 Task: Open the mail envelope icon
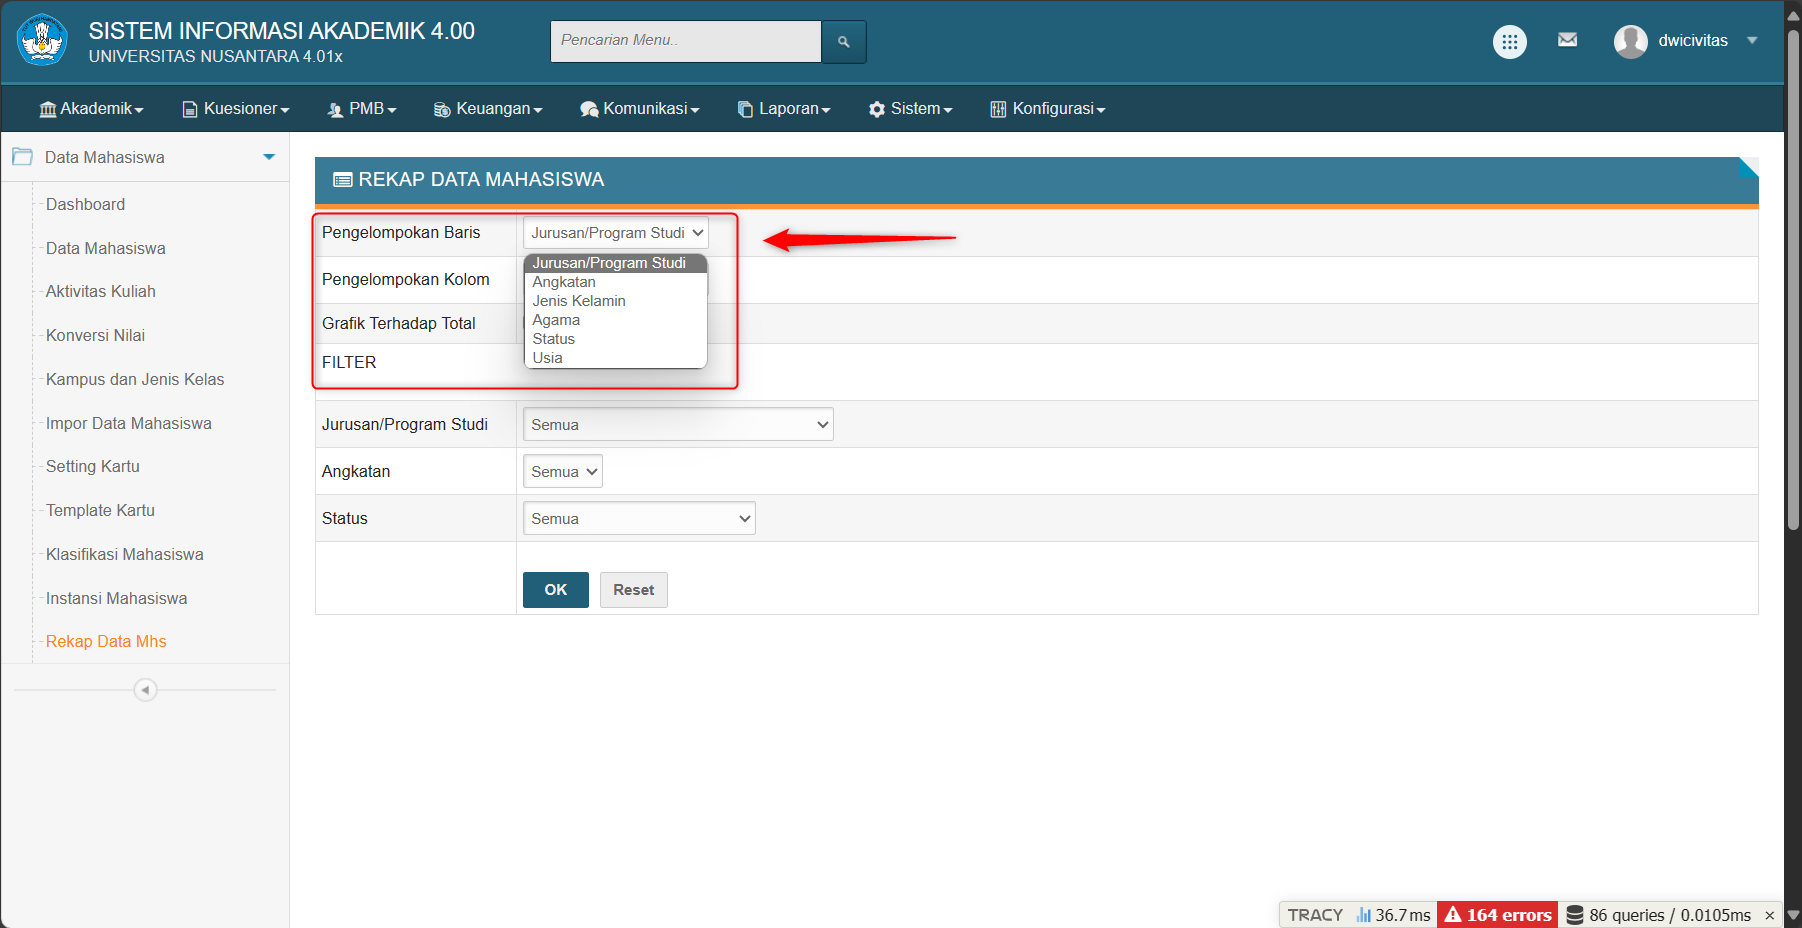pos(1567,40)
